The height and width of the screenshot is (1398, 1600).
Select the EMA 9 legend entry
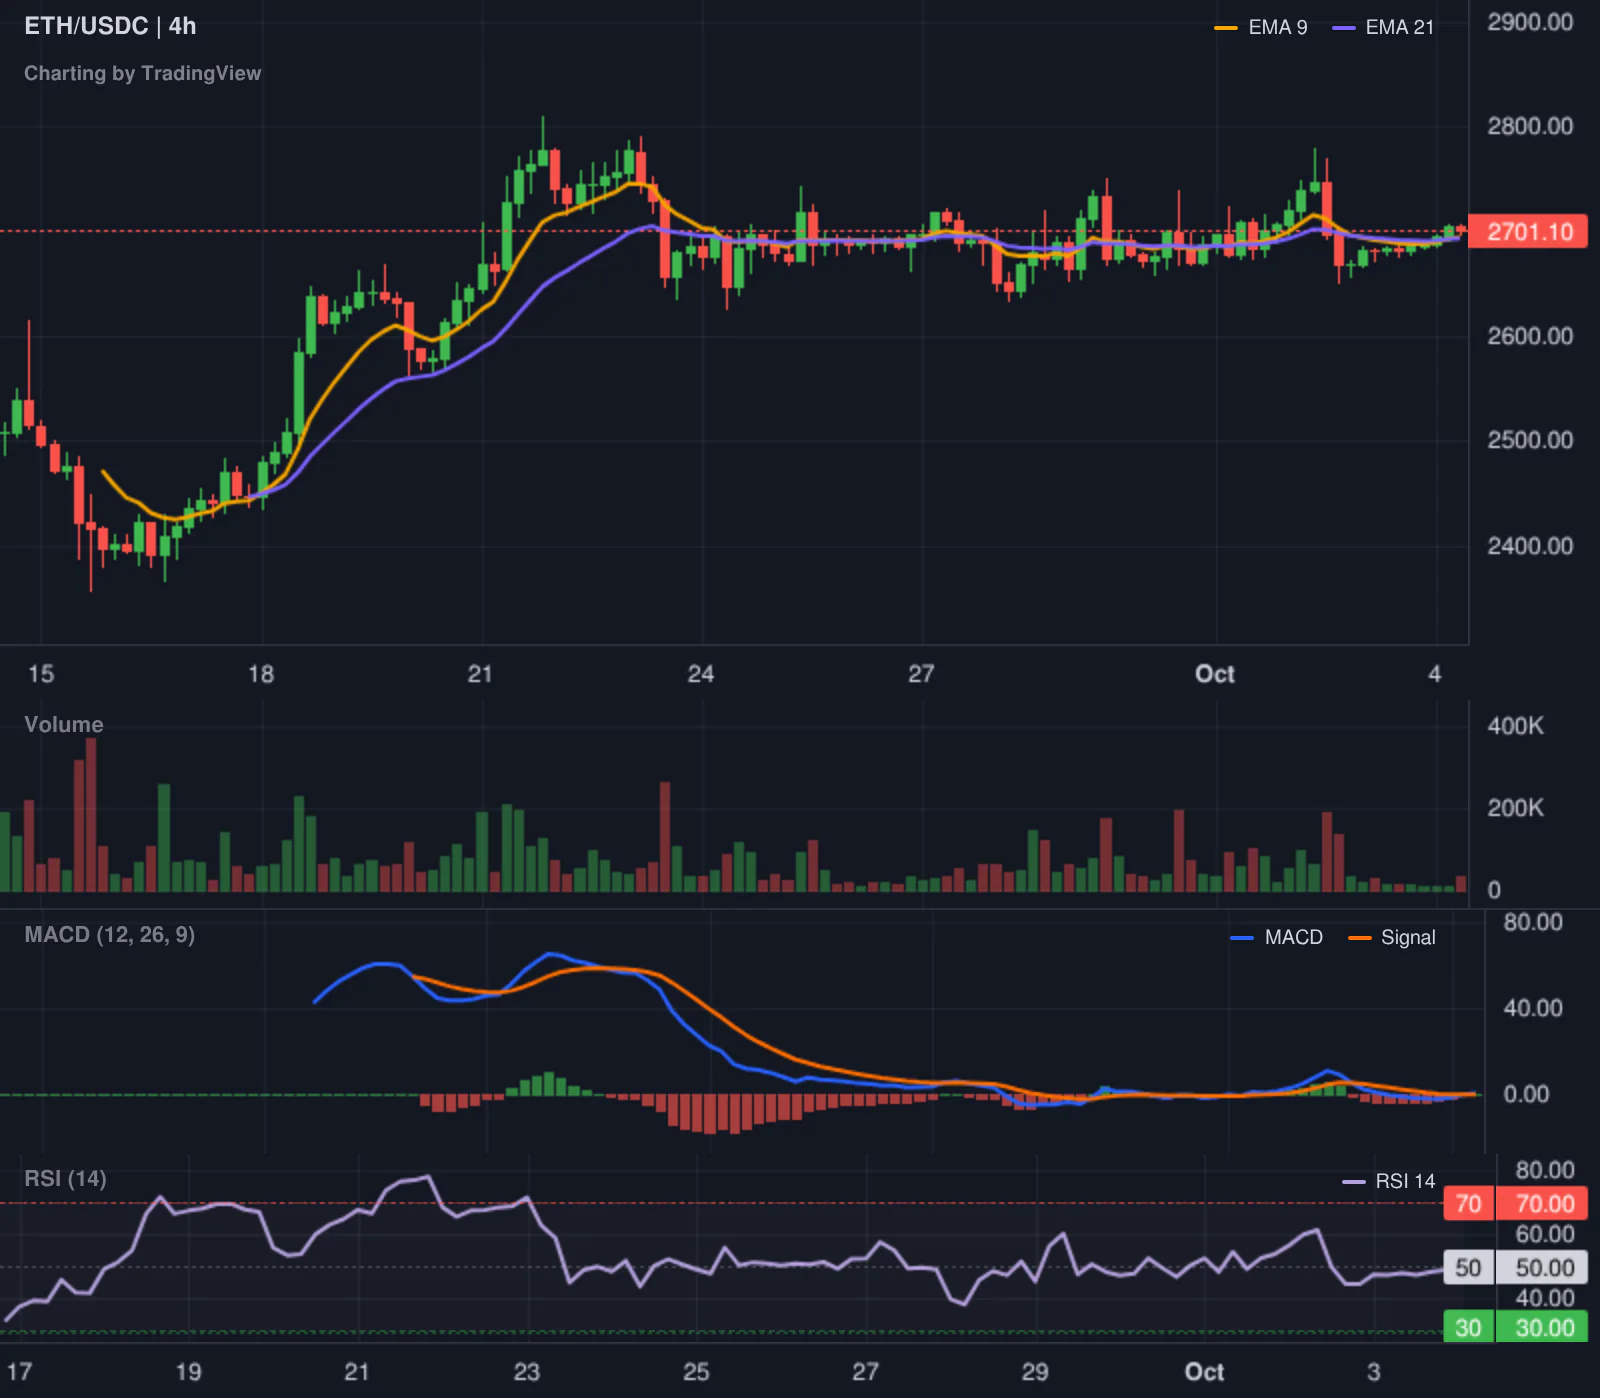coord(1261,27)
